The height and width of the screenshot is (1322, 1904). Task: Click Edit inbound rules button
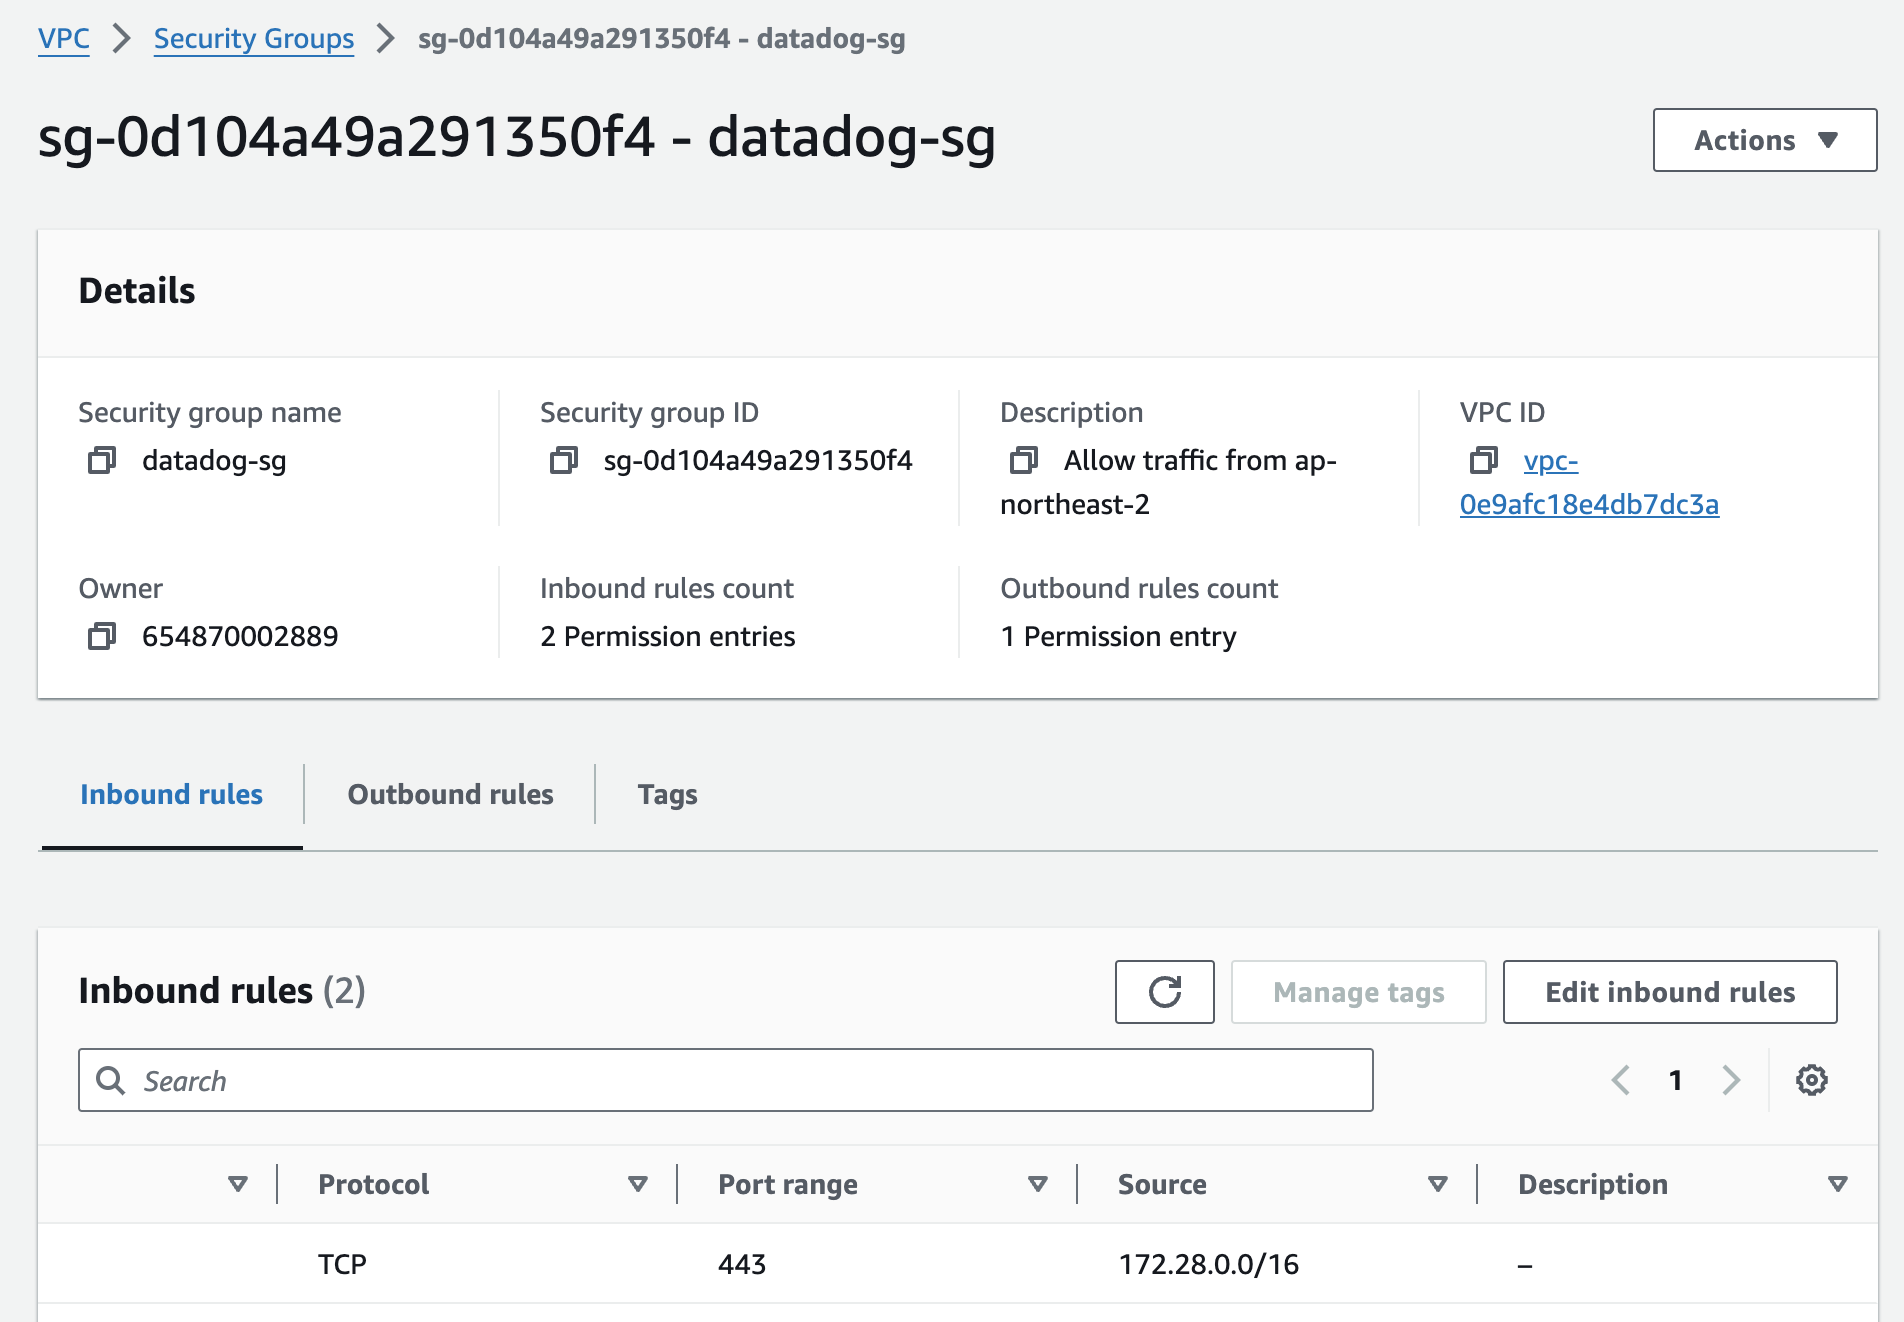click(1670, 992)
